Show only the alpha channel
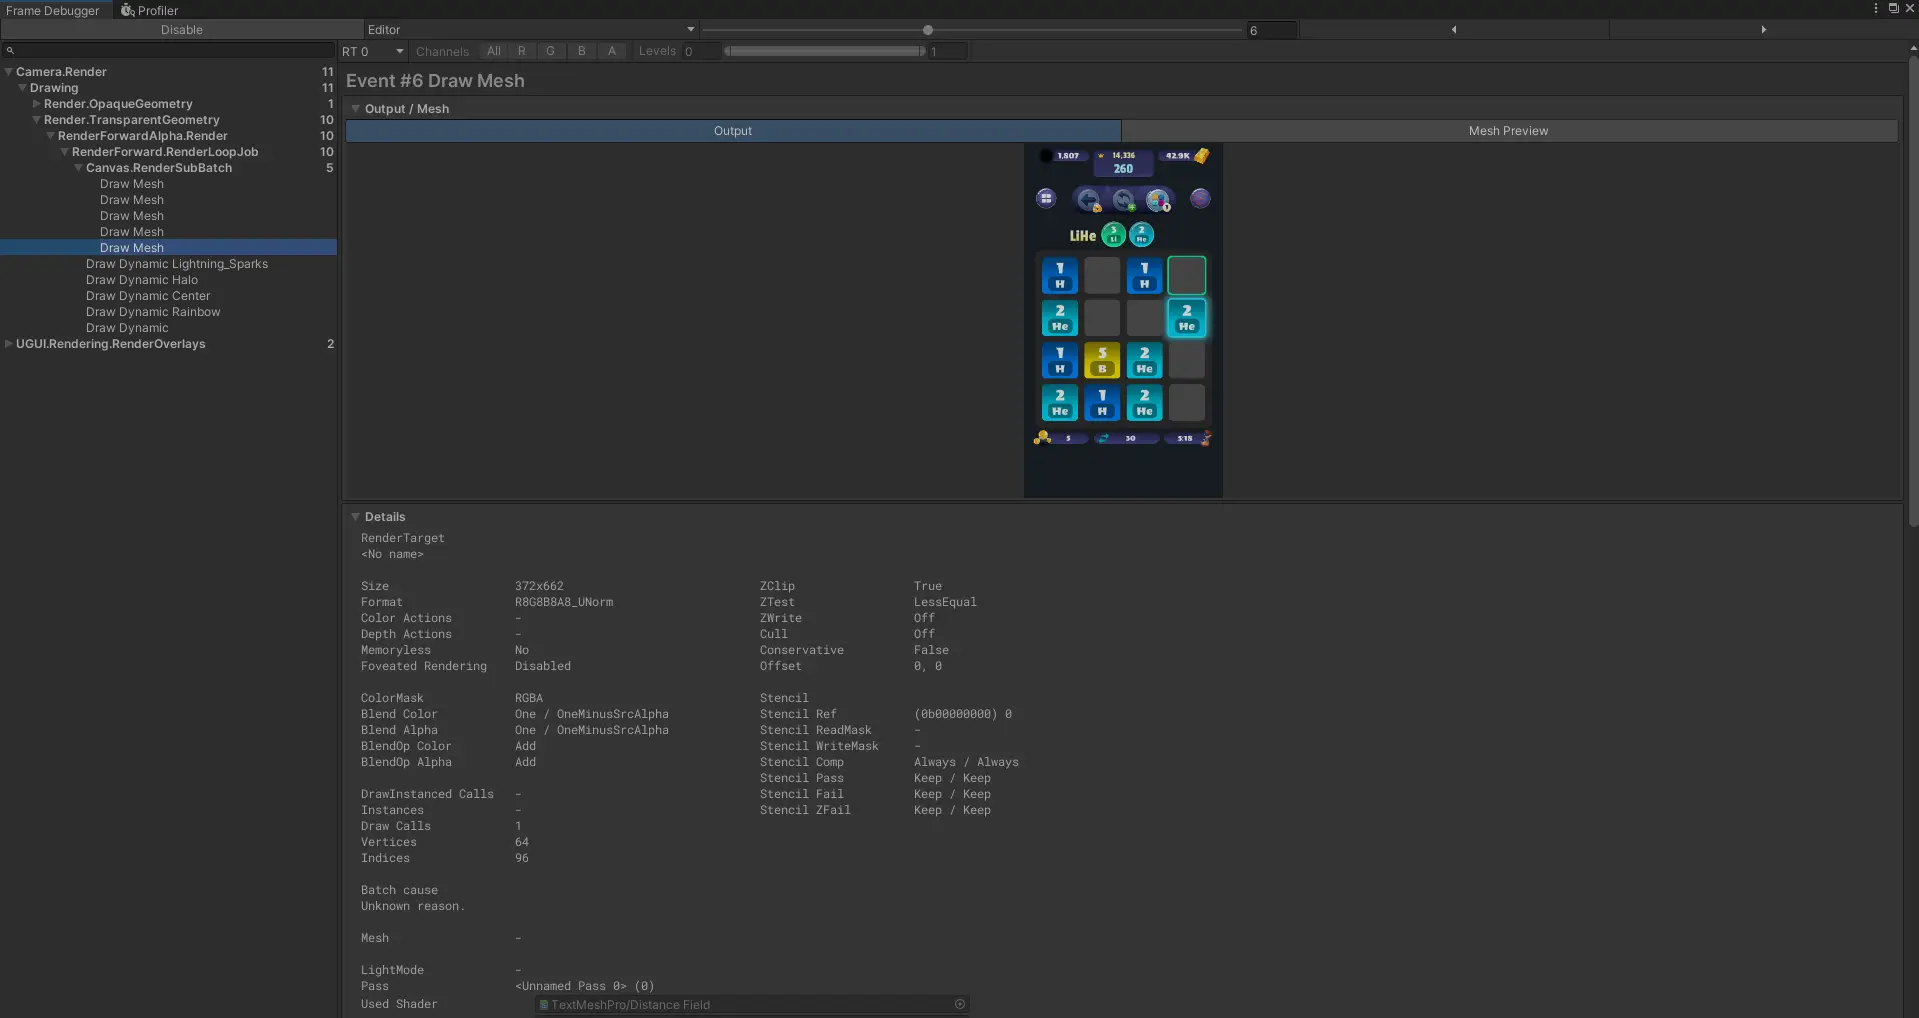 point(612,51)
